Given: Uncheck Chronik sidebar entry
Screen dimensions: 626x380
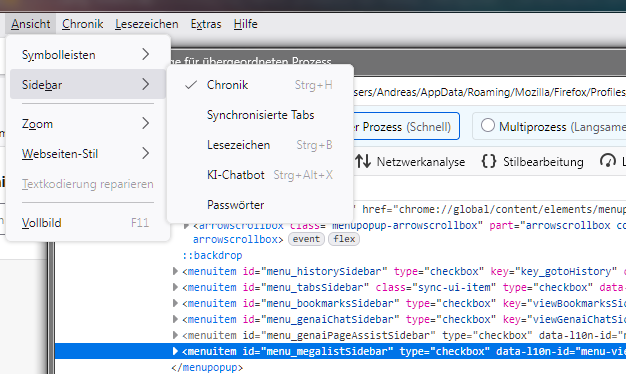Looking at the screenshot, I should (260, 85).
